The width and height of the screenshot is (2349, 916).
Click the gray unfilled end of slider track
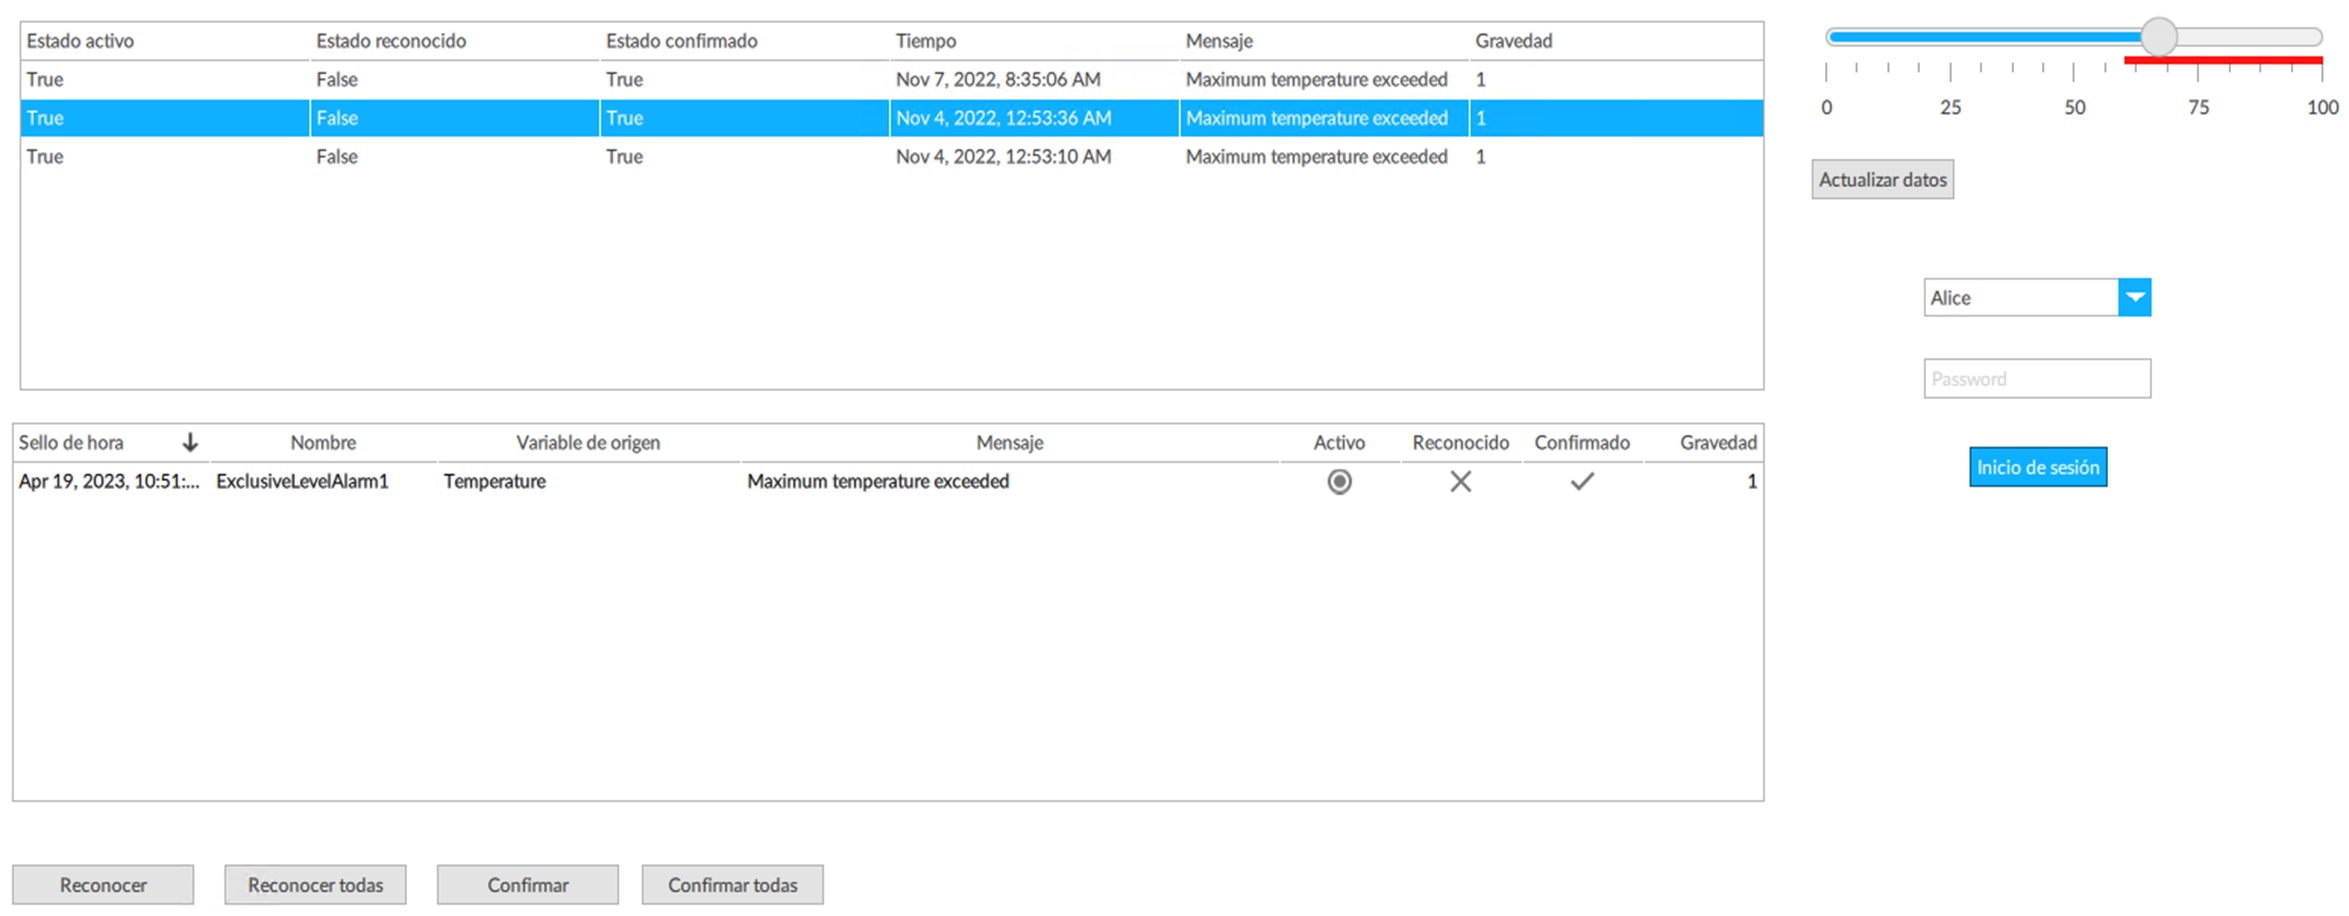2249,37
